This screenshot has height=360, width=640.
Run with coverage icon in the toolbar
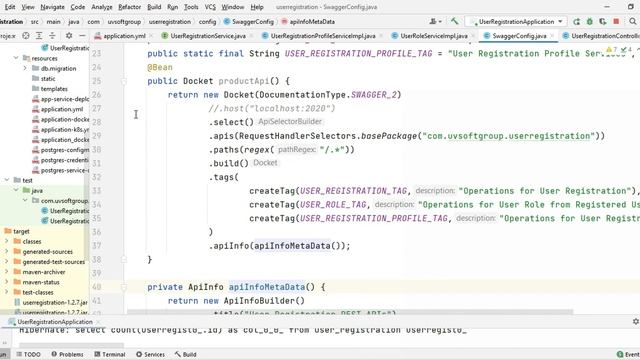click(602, 22)
